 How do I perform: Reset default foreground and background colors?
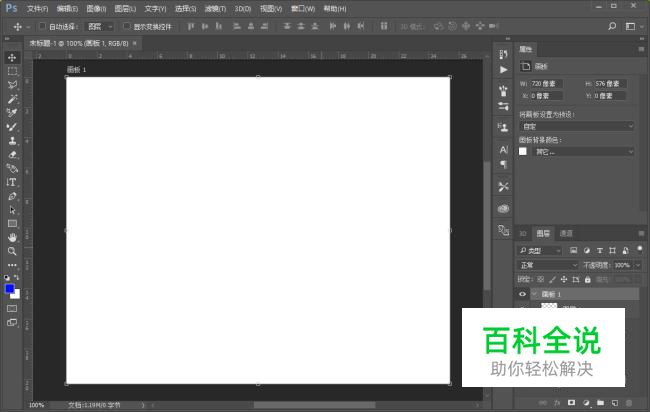[x=7, y=277]
